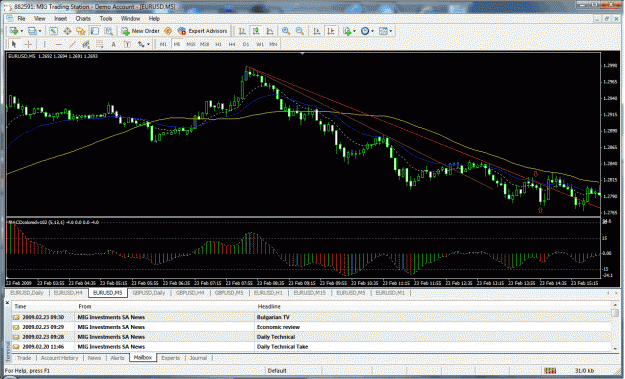Screen dimensions: 625x379
Task: Open the Journal terminal tab
Action: point(198,358)
